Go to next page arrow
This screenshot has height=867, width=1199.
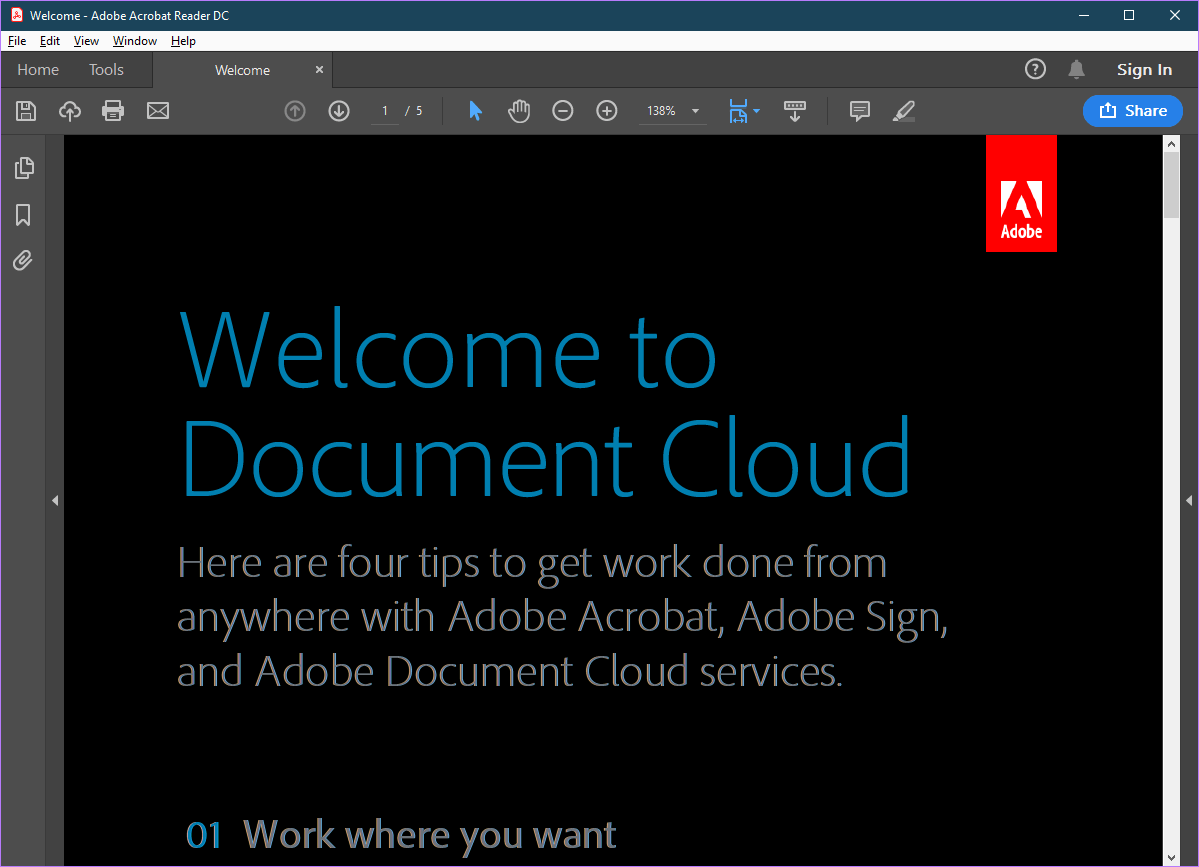point(339,111)
